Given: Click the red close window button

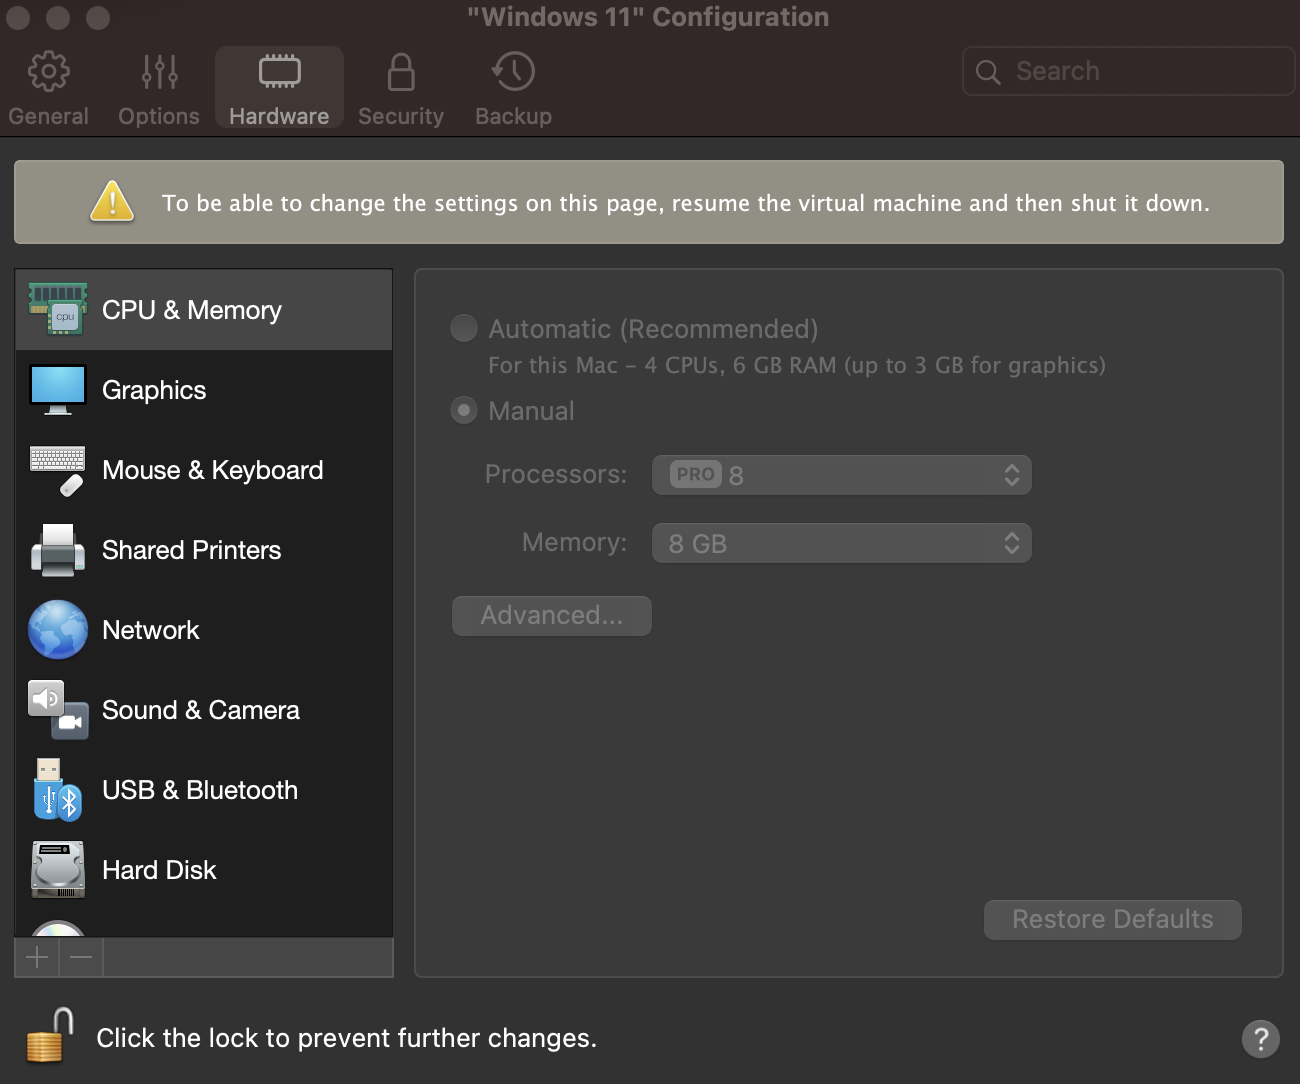Looking at the screenshot, I should point(18,17).
